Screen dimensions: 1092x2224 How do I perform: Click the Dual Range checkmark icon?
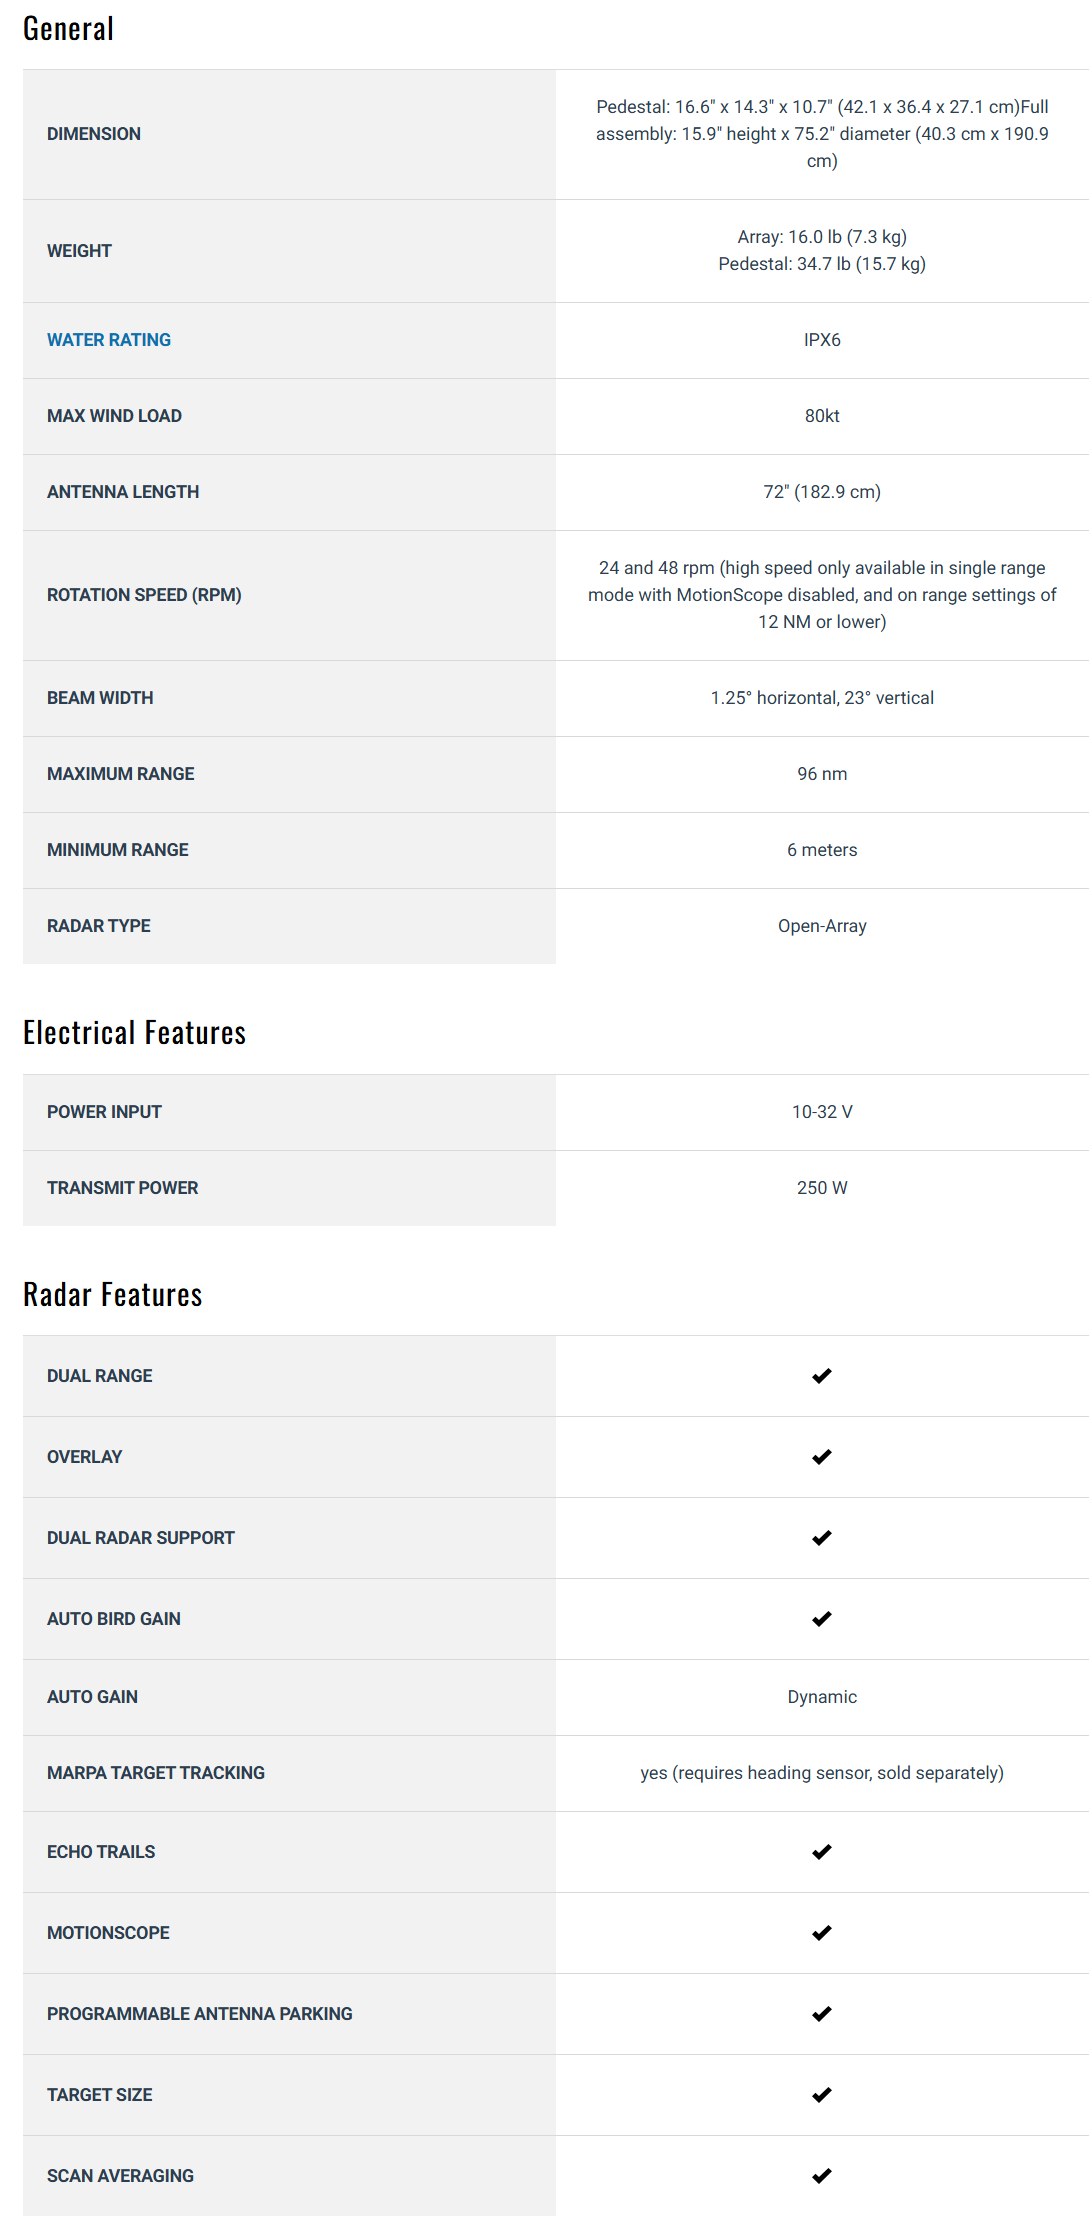[821, 1376]
